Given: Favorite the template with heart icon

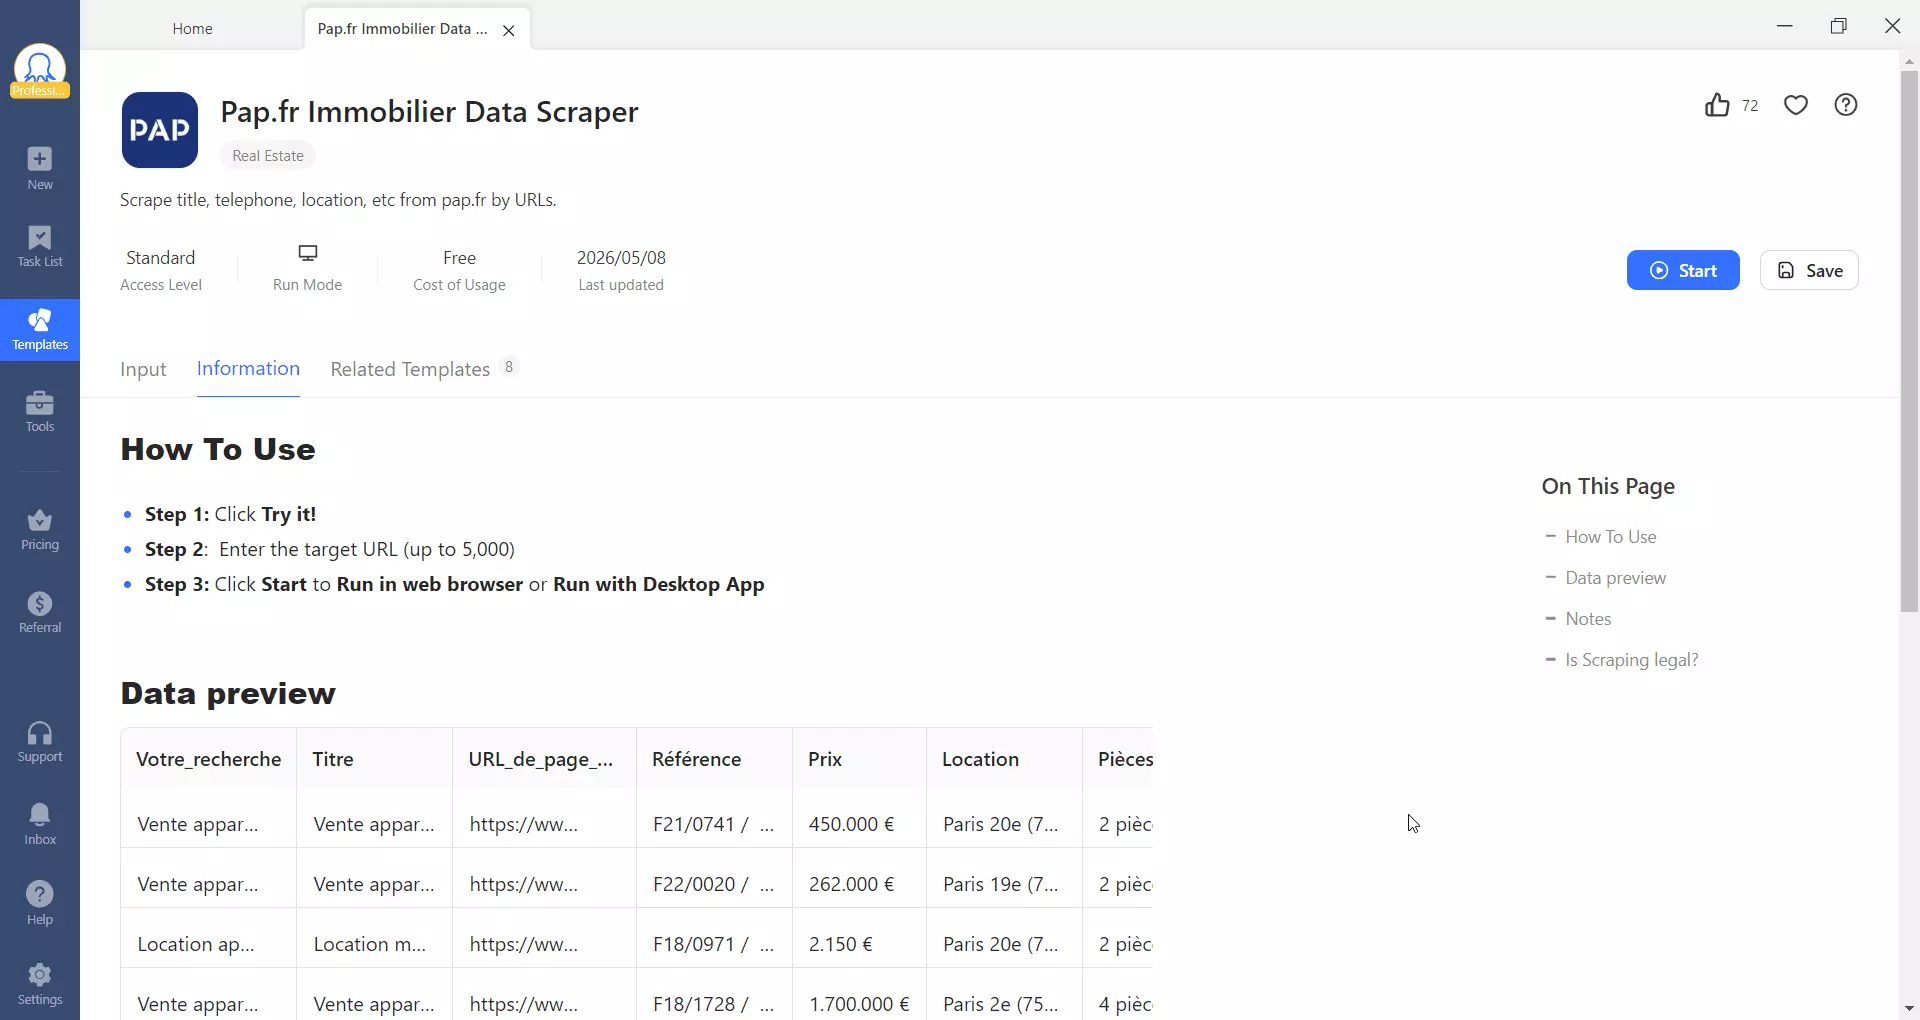Looking at the screenshot, I should pos(1796,105).
